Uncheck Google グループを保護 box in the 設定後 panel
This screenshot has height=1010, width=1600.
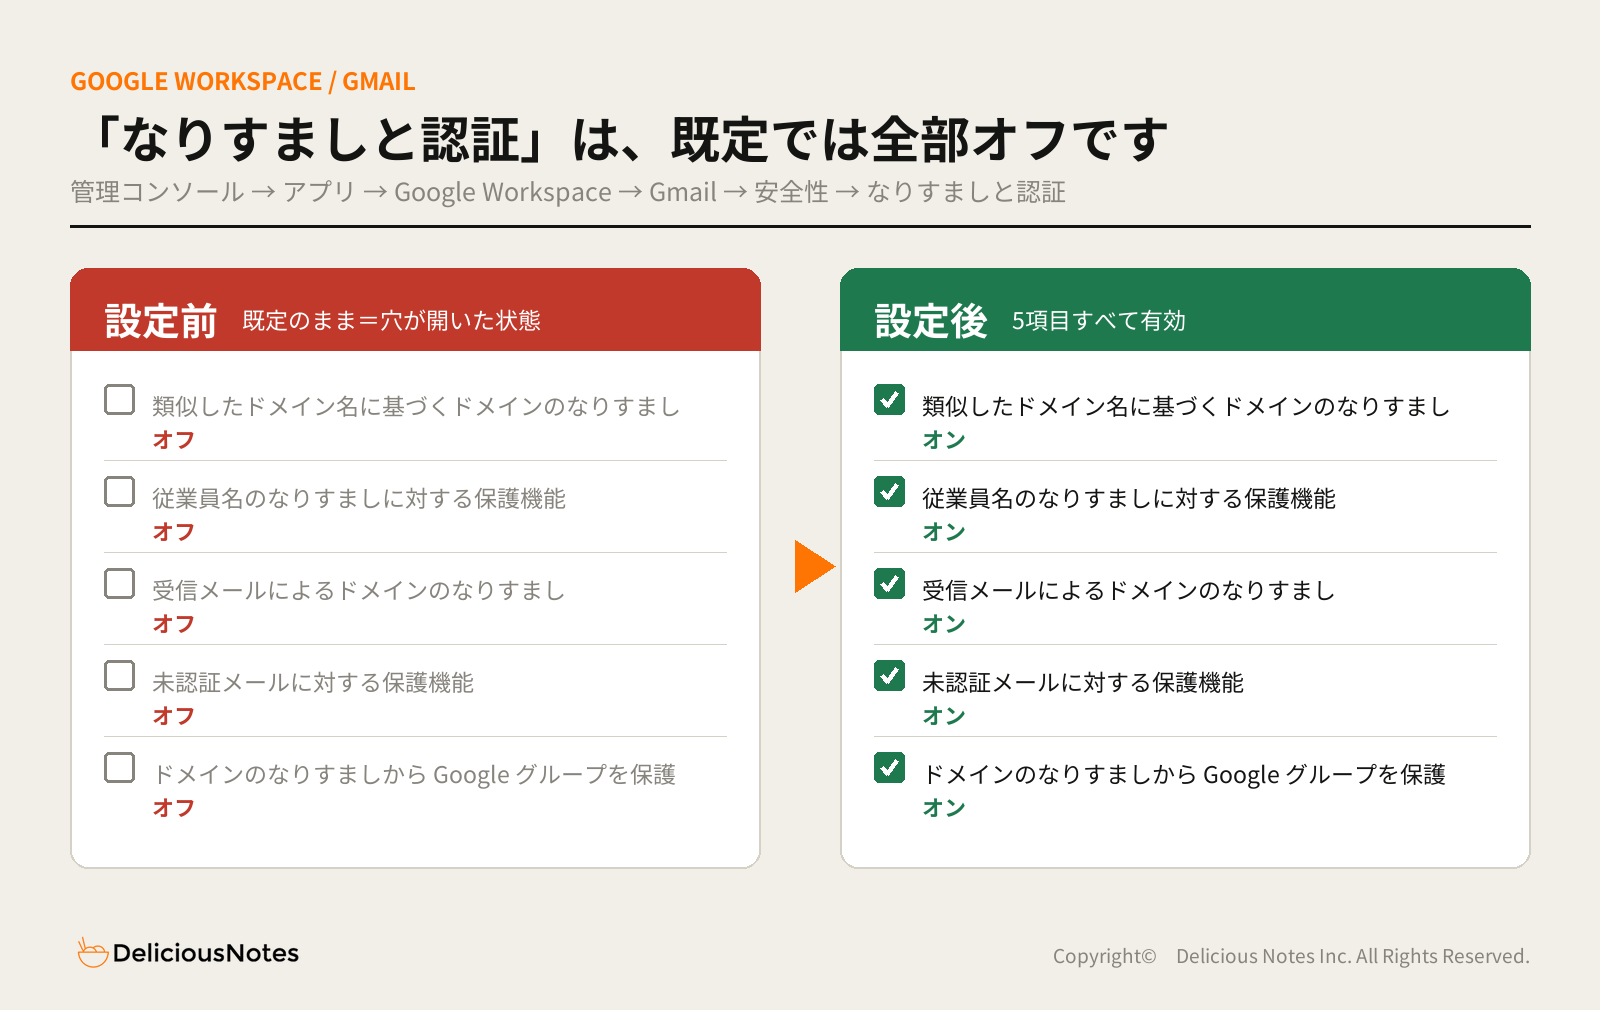(890, 768)
